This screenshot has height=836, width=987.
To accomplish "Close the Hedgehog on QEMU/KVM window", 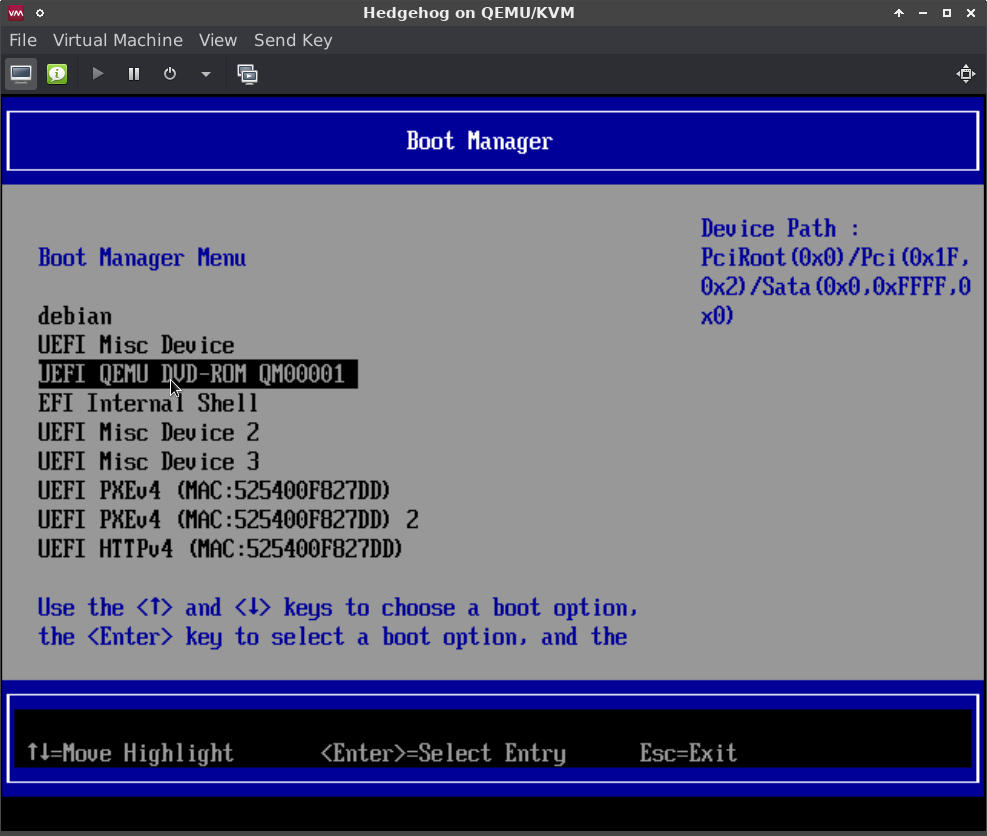I will [x=971, y=13].
